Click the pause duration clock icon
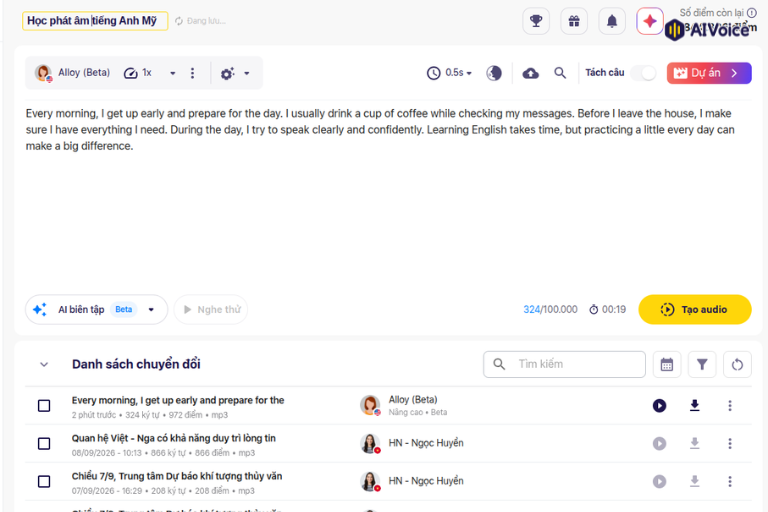 point(433,73)
